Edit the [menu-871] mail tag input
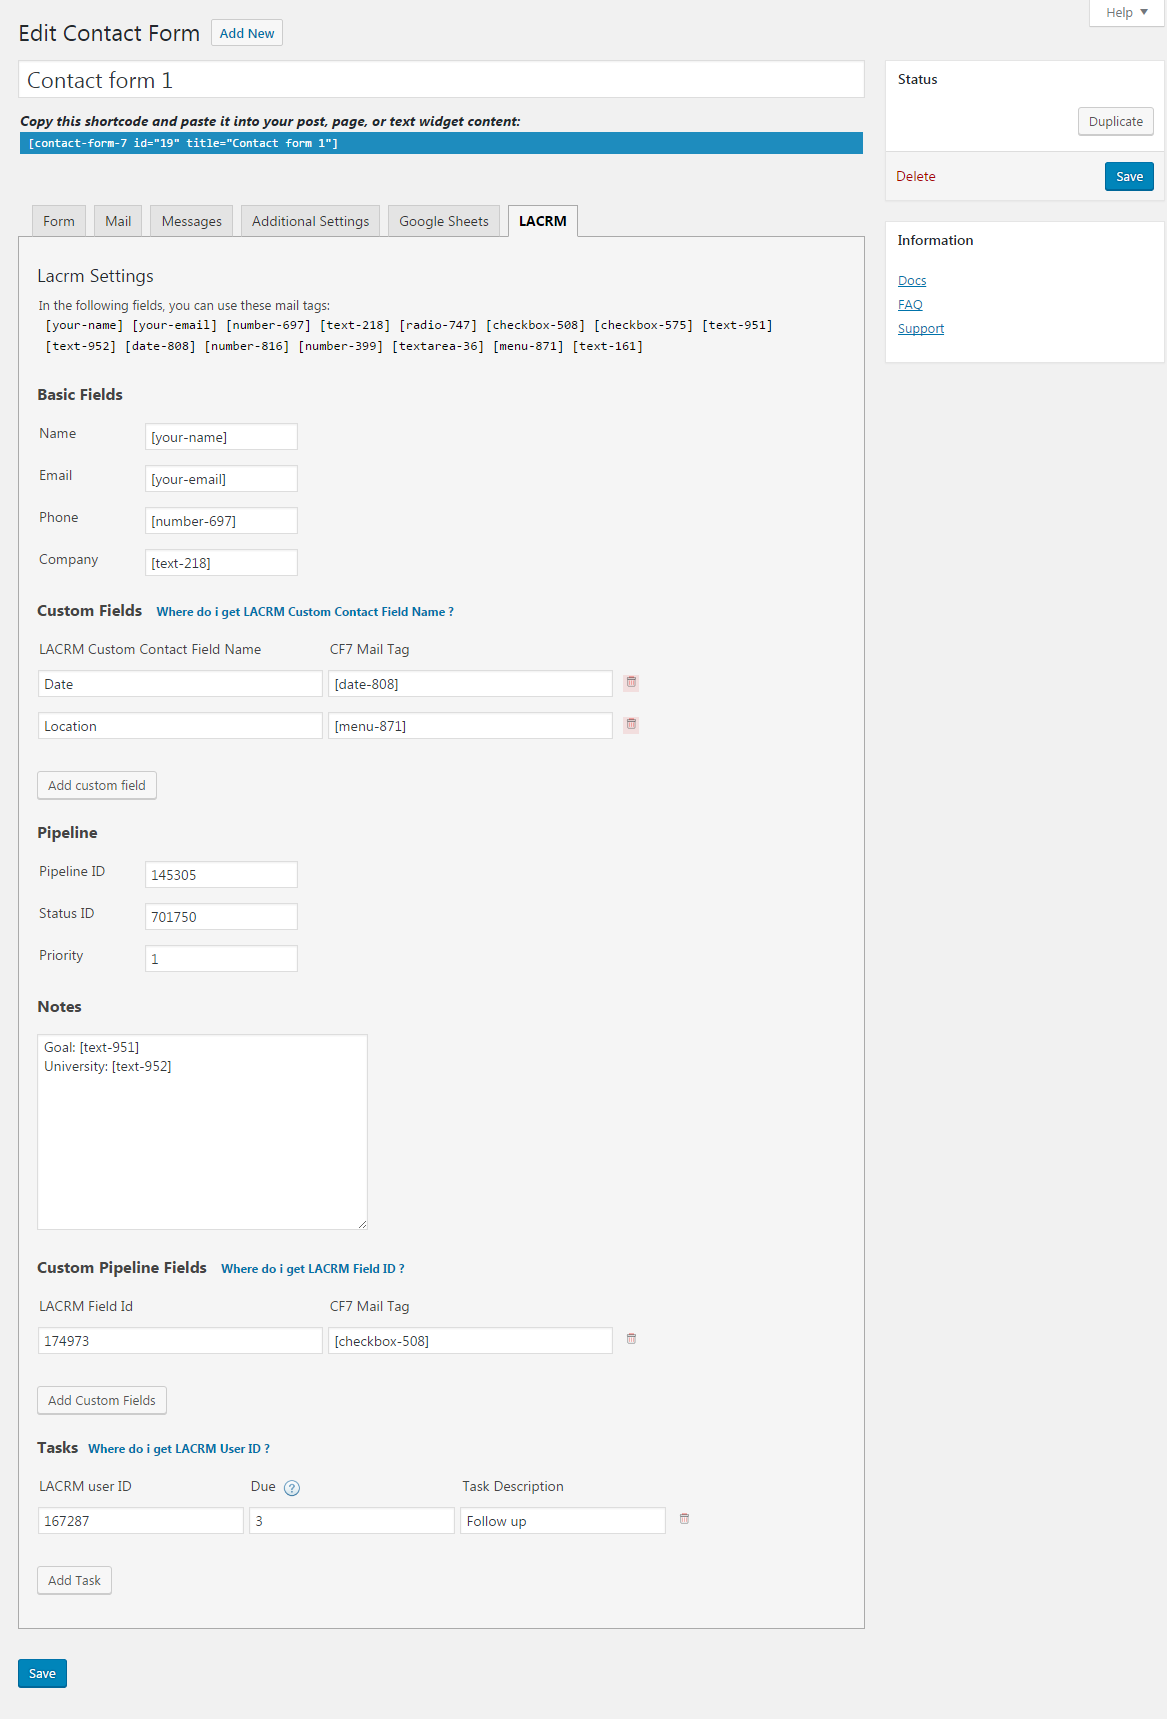This screenshot has width=1167, height=1719. (470, 726)
